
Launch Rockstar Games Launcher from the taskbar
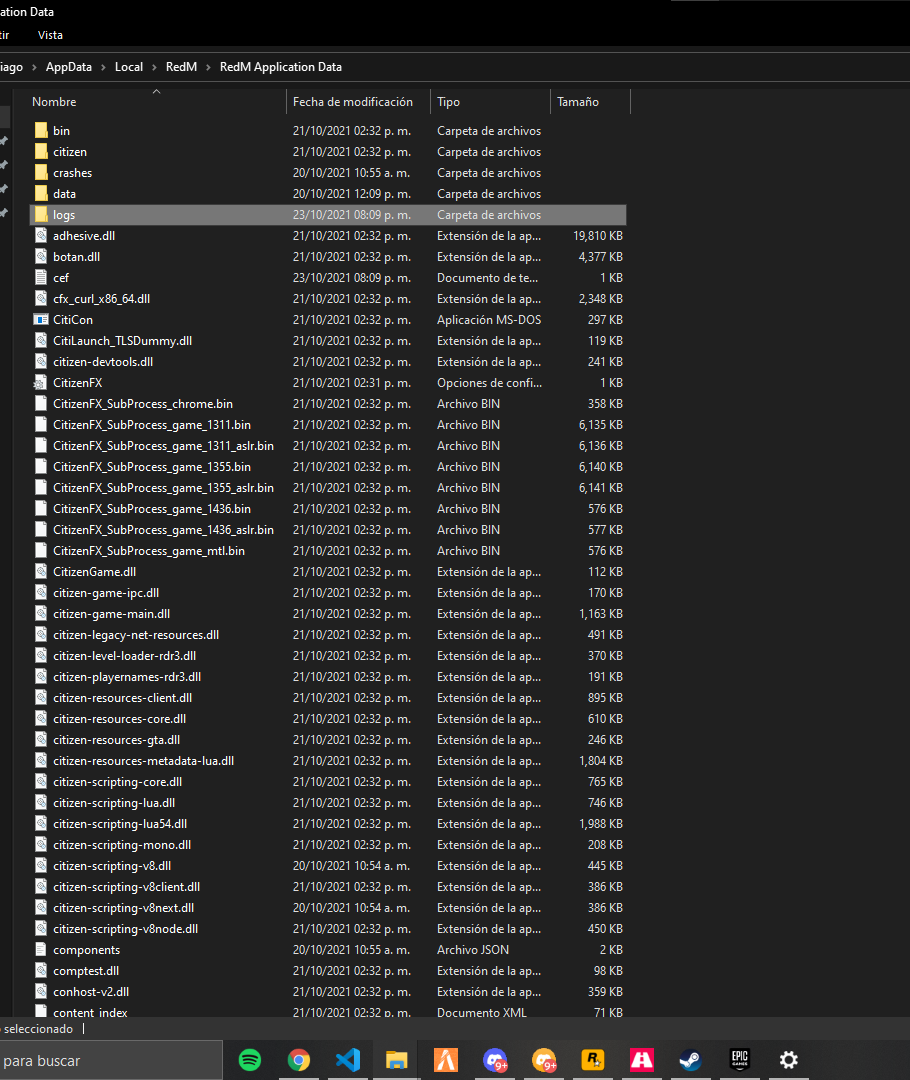pos(593,1060)
